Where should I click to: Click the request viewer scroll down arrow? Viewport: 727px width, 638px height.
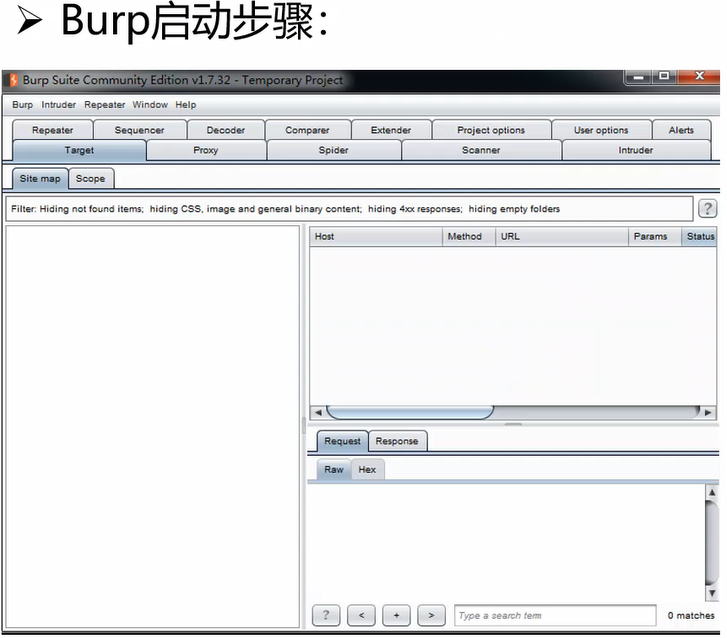(712, 593)
